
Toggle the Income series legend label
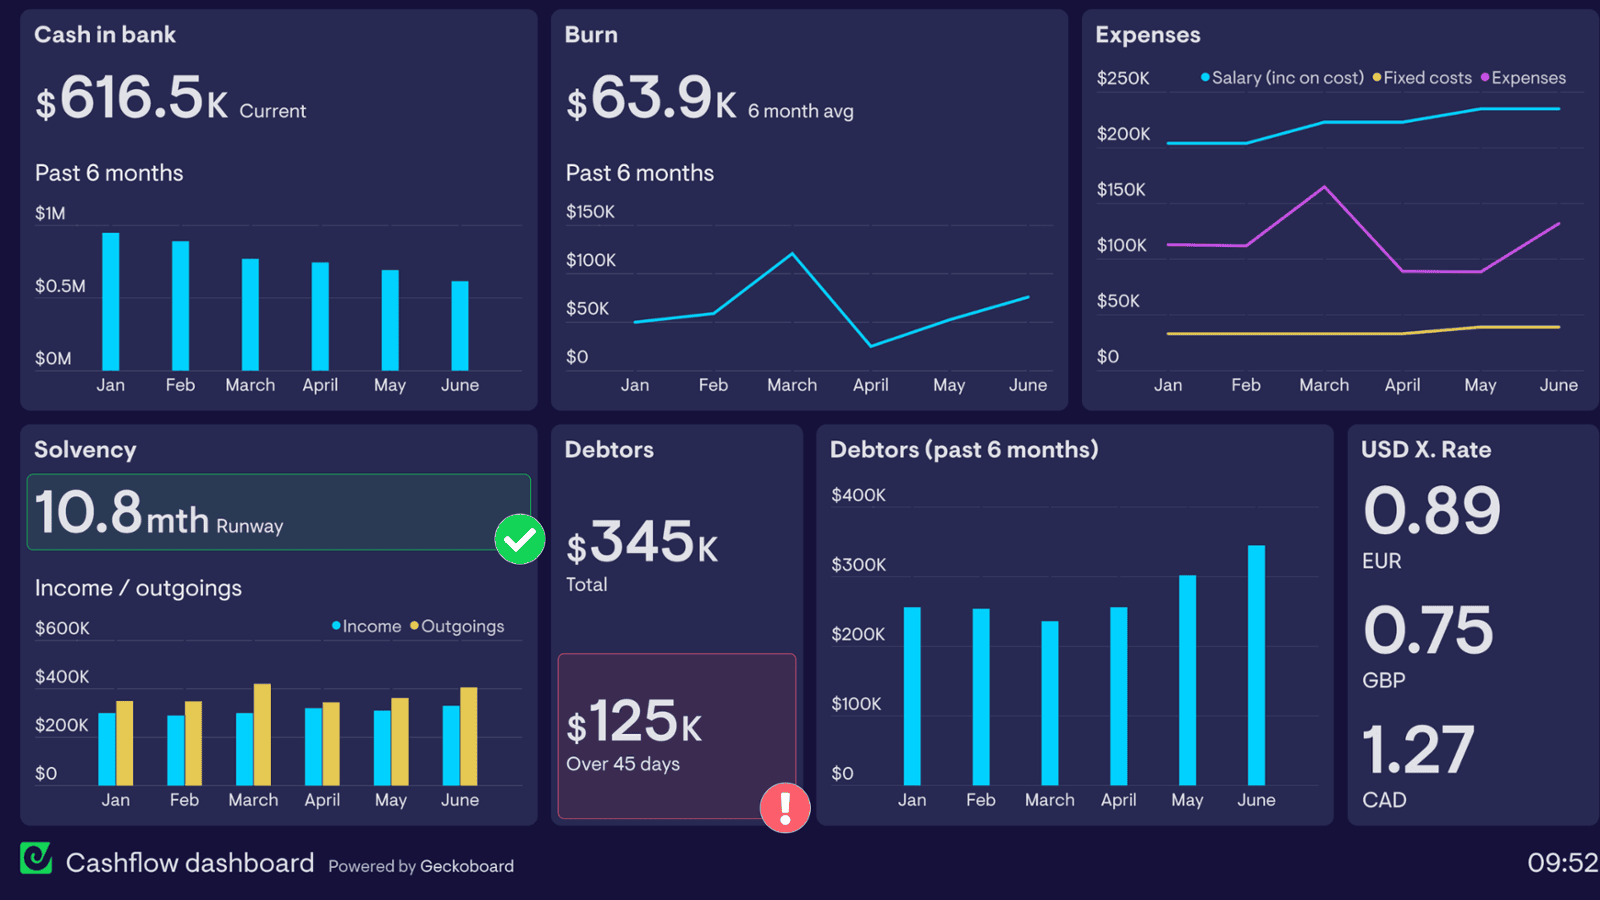(x=372, y=626)
